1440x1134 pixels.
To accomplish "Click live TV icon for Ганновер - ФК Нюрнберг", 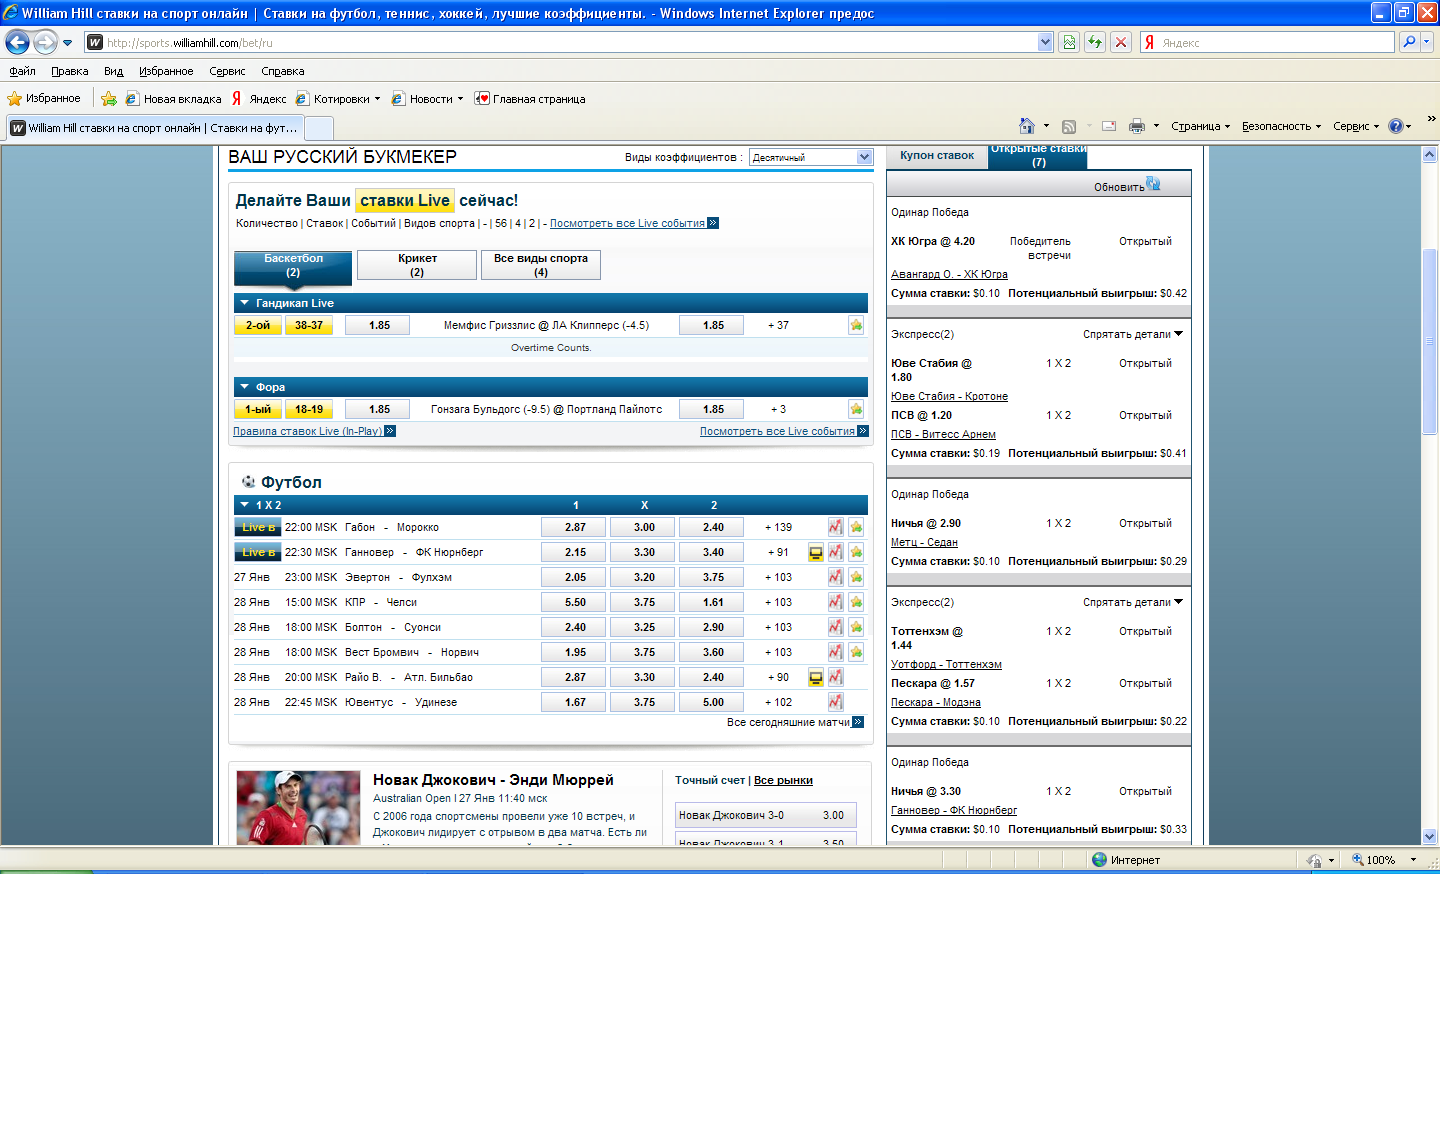I will tap(816, 552).
